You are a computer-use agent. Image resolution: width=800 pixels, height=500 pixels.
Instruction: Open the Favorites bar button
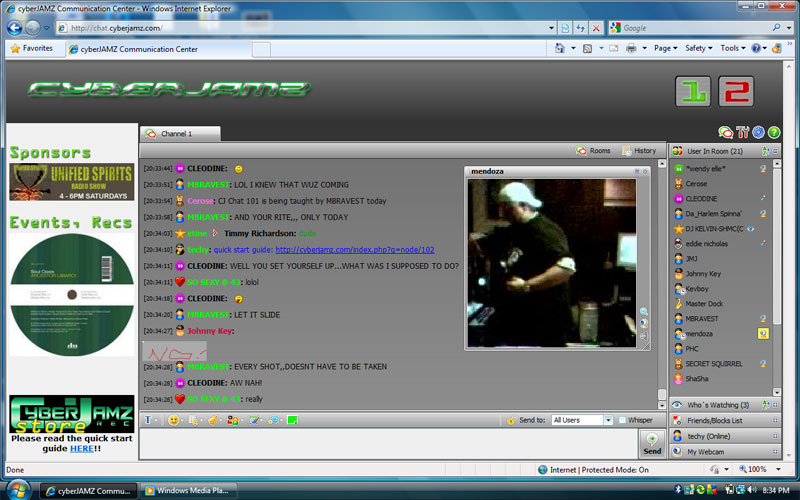point(32,48)
